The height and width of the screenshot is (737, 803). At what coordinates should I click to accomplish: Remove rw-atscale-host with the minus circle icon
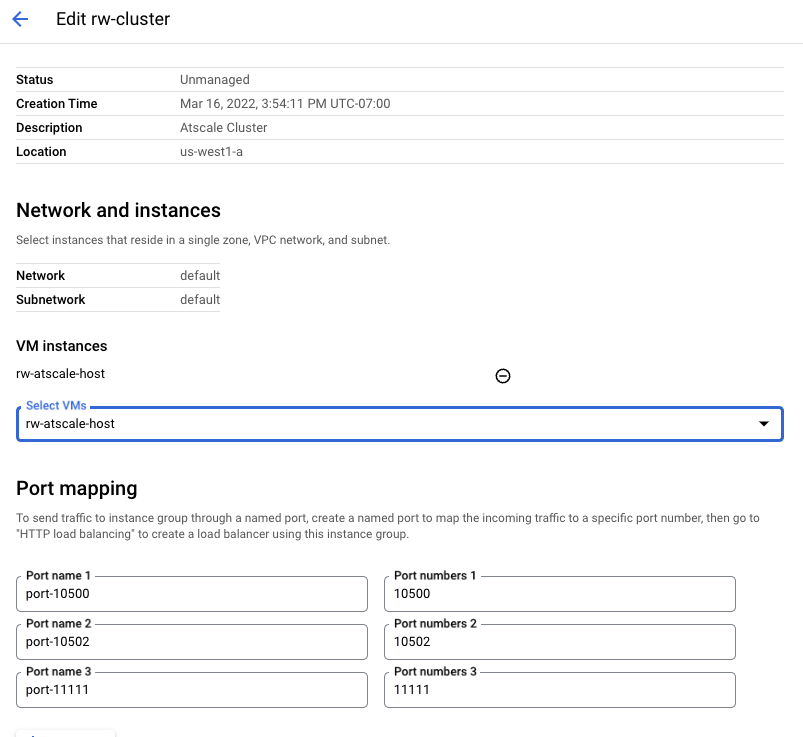click(x=502, y=376)
